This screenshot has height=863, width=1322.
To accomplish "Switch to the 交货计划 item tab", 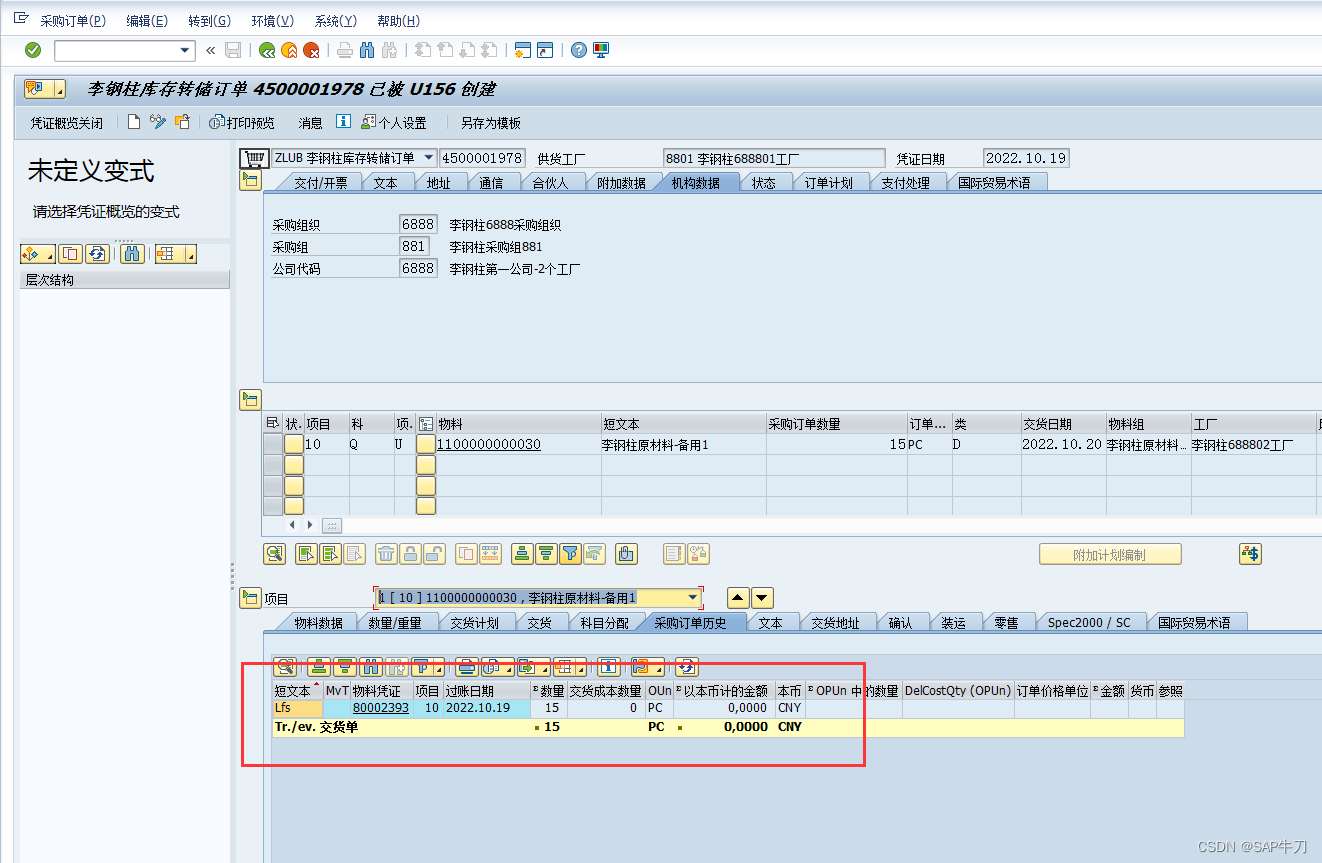I will coord(474,623).
